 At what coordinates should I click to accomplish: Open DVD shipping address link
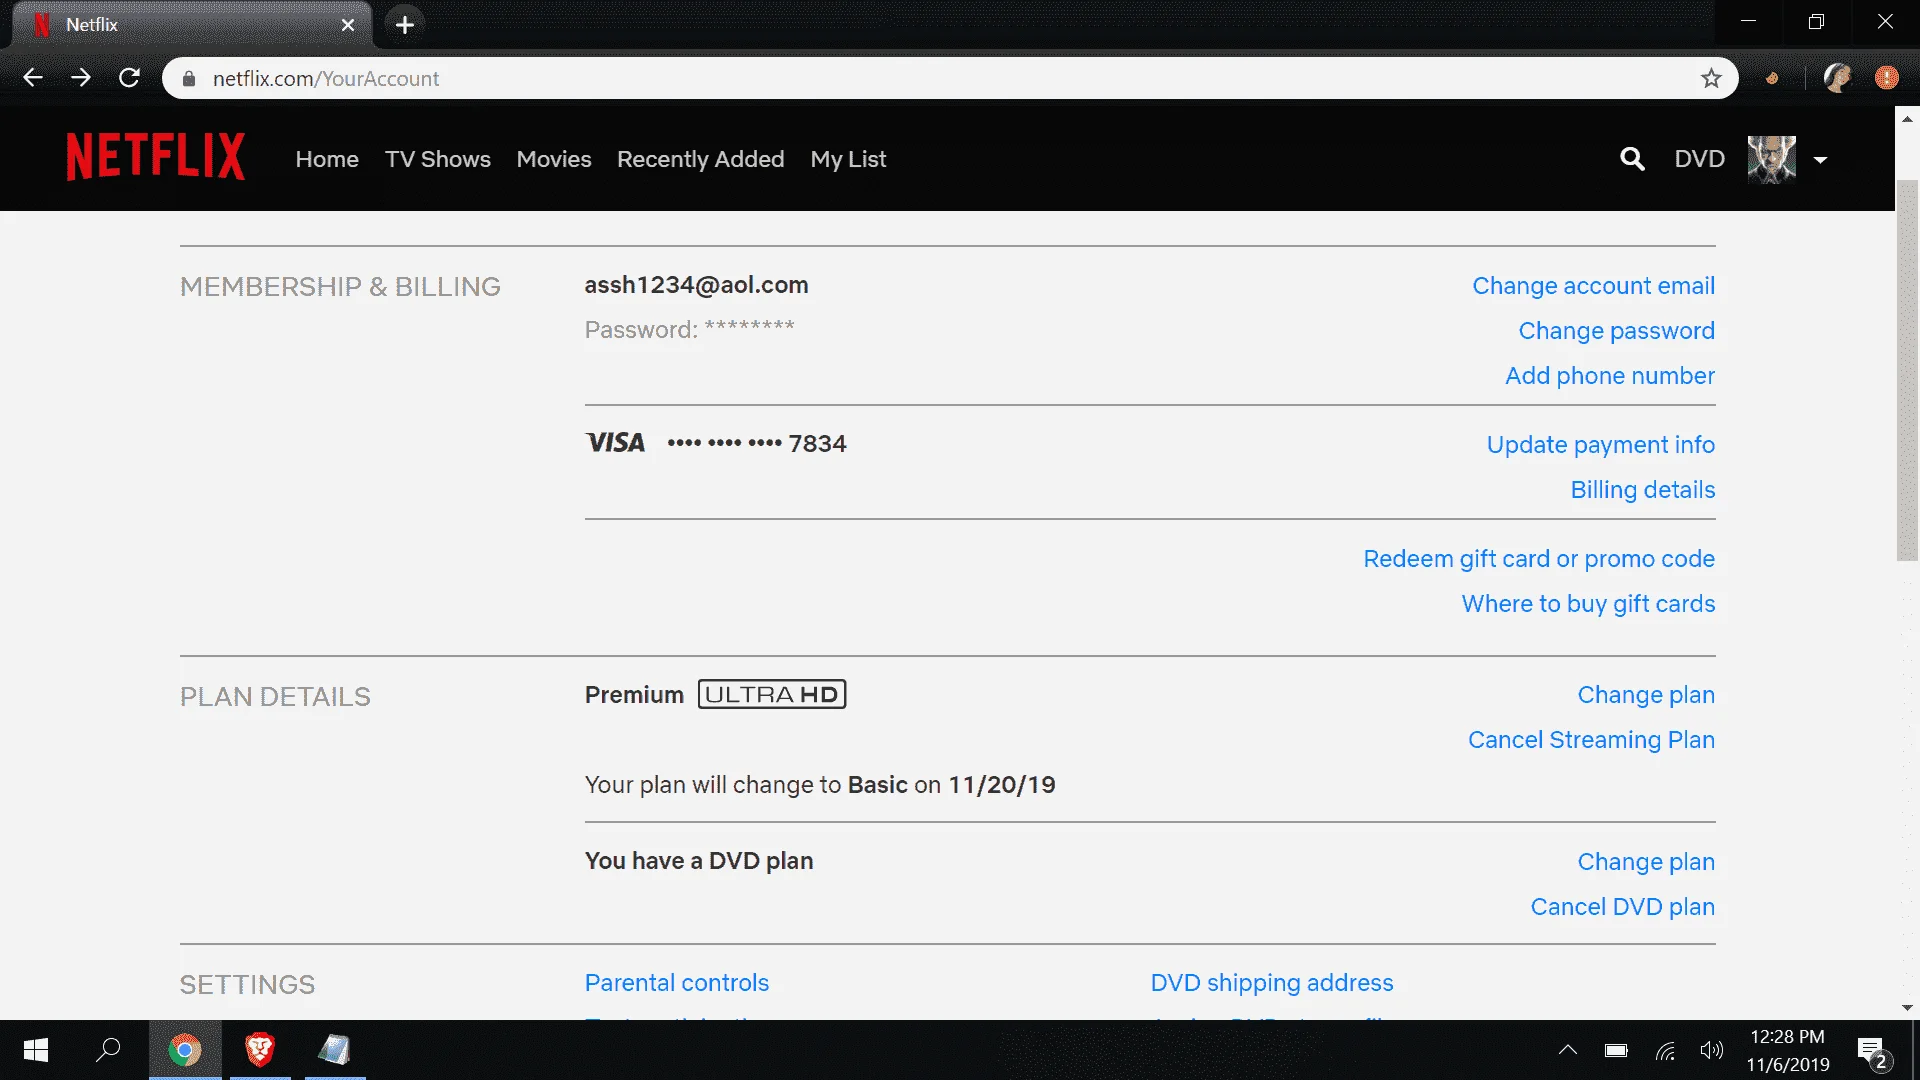tap(1271, 983)
